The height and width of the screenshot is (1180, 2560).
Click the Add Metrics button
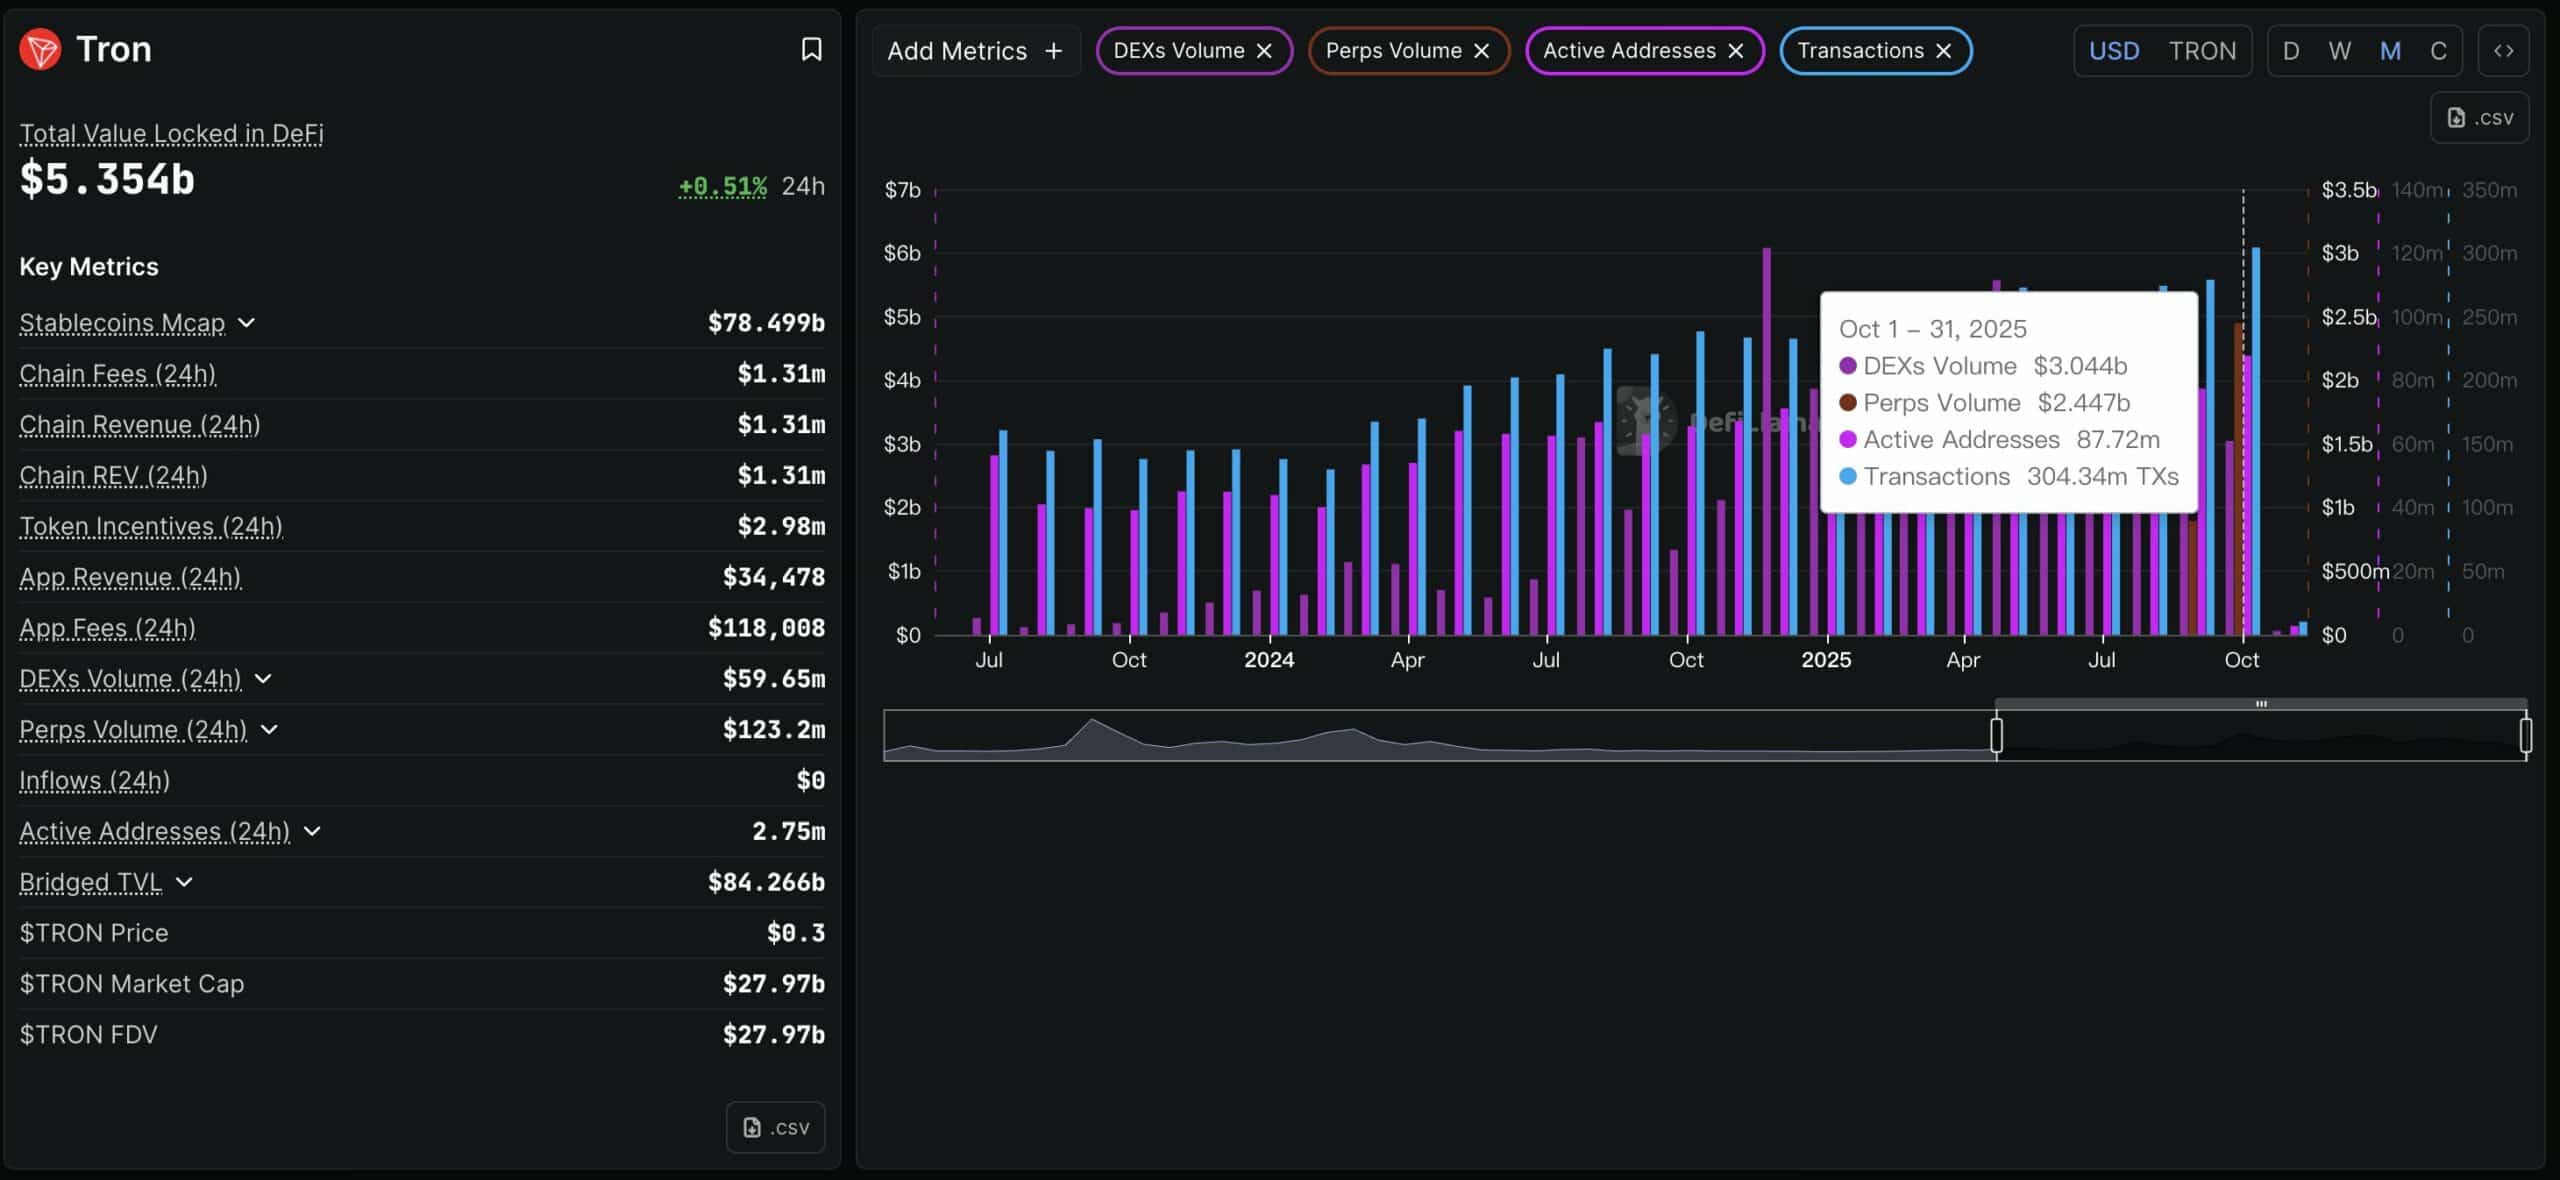(974, 50)
